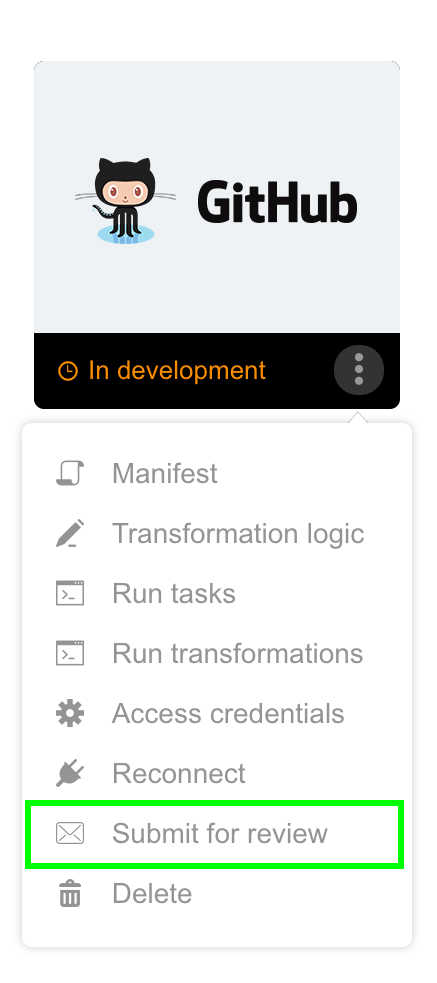The image size is (437, 983).
Task: Click the terminal icon next to Run tasks
Action: click(x=70, y=593)
